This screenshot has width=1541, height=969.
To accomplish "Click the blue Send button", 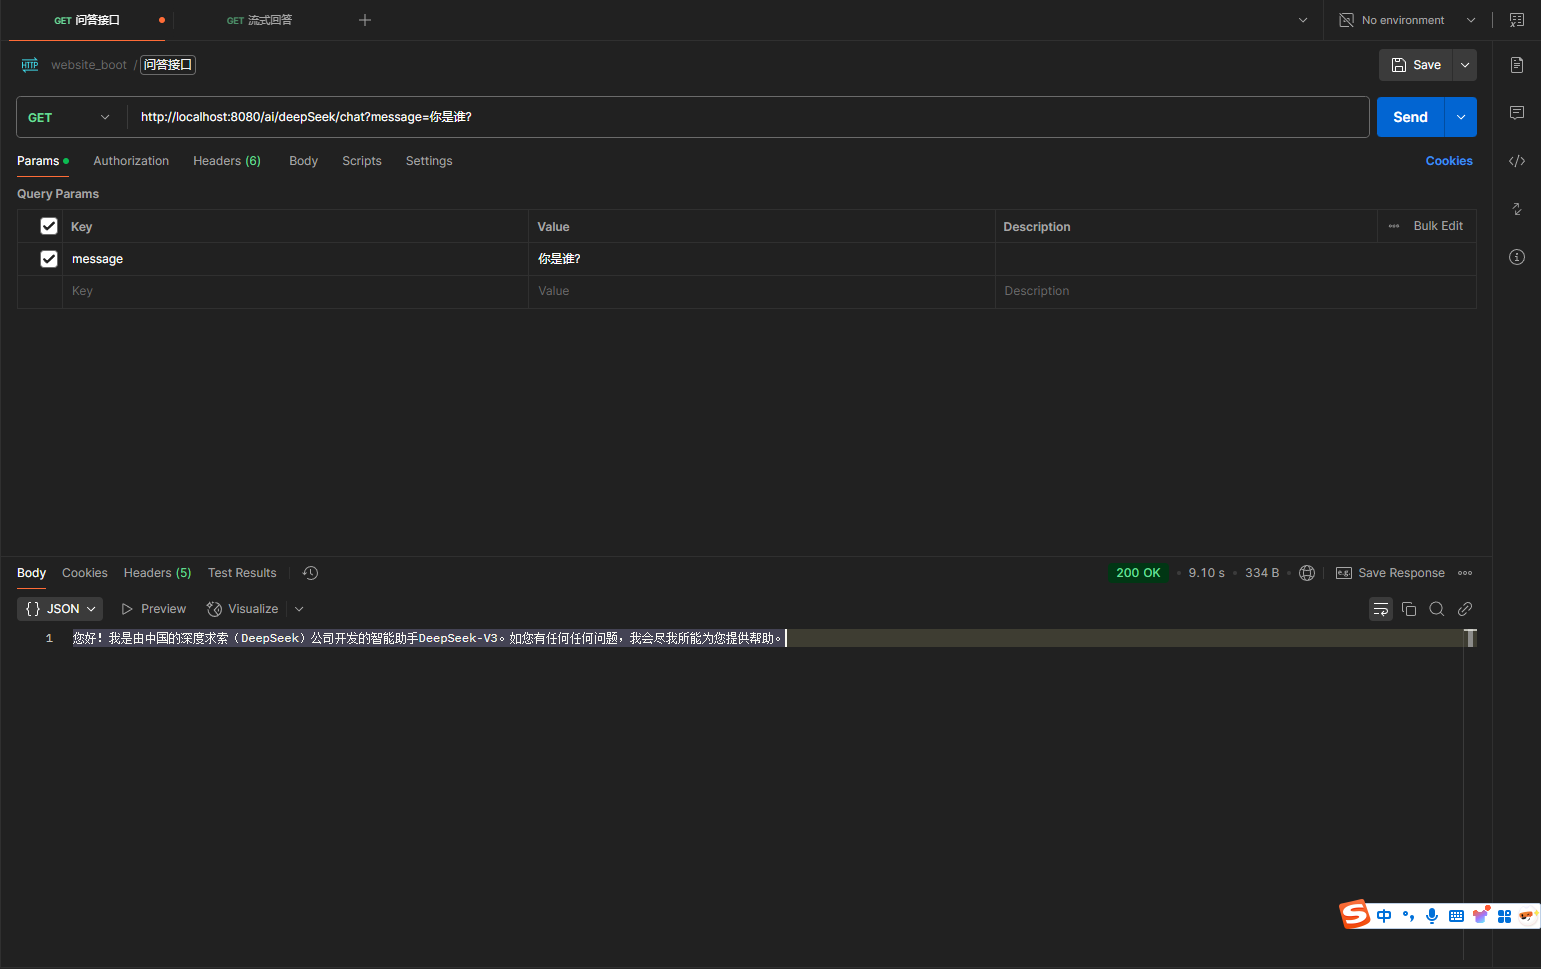I will tap(1409, 117).
